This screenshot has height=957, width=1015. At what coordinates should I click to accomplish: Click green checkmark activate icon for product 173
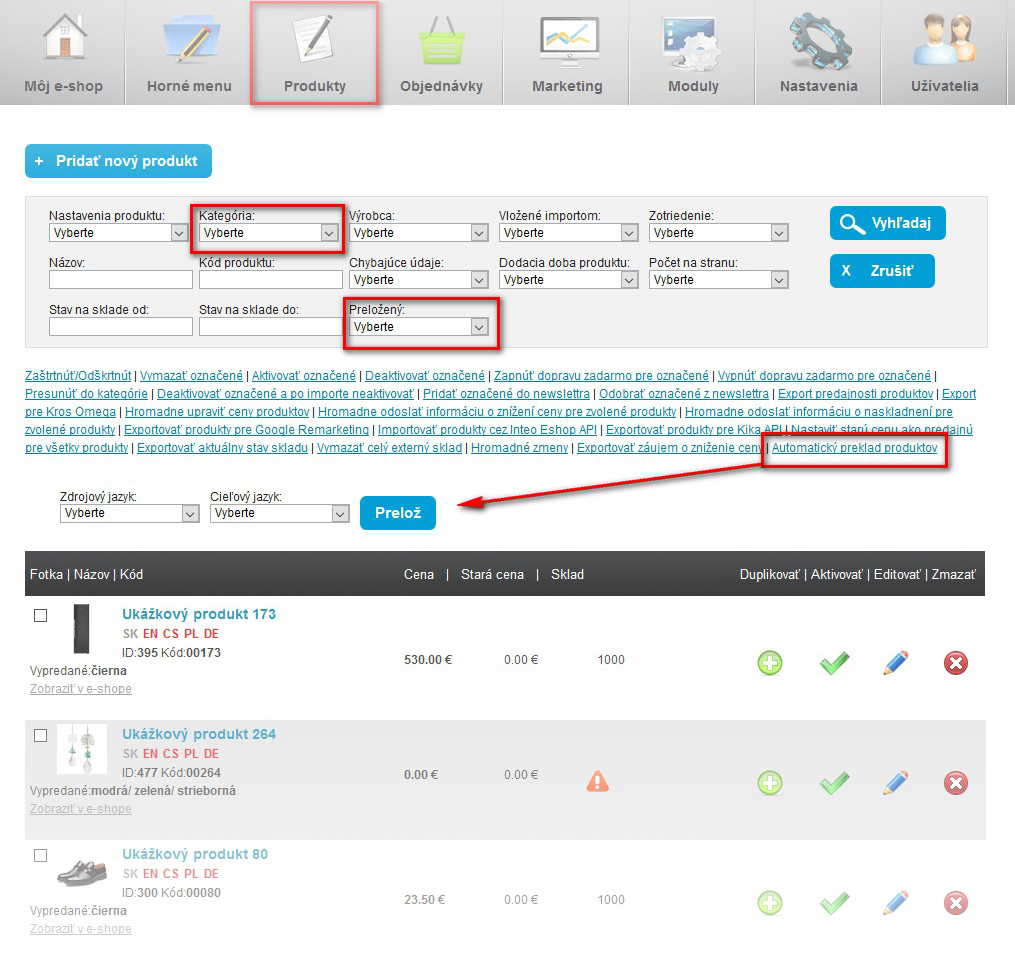click(x=833, y=663)
